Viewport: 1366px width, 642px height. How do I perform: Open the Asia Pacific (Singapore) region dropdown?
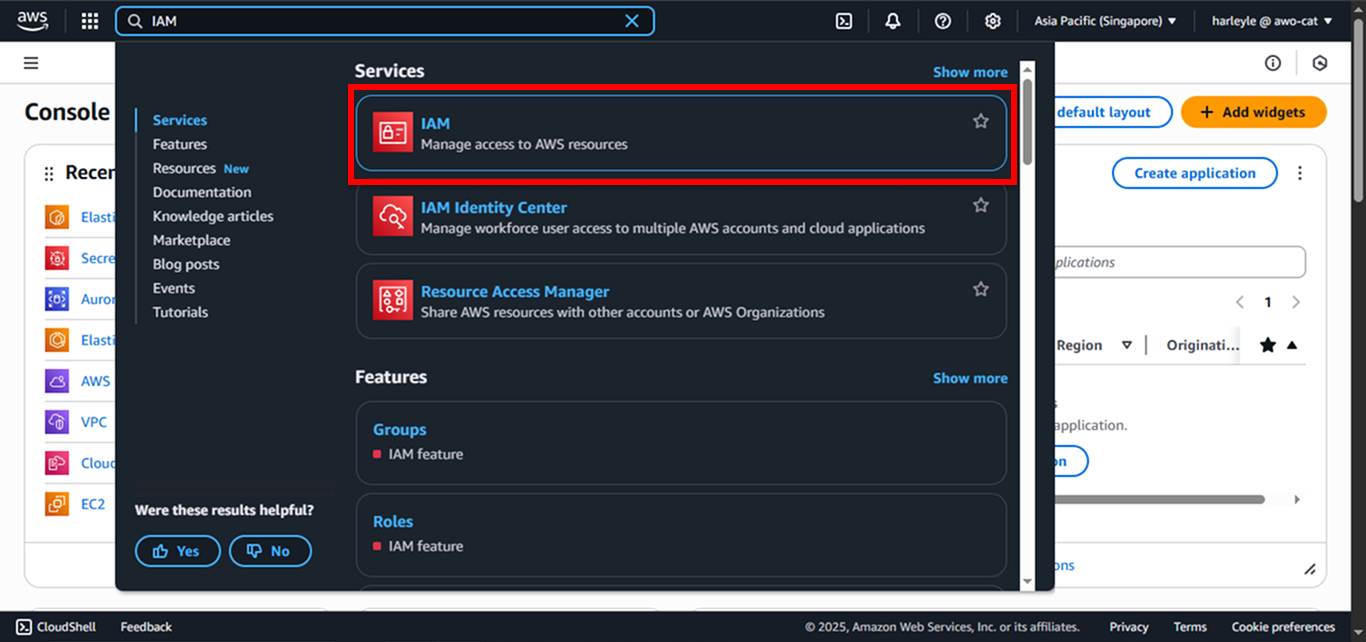(x=1105, y=21)
